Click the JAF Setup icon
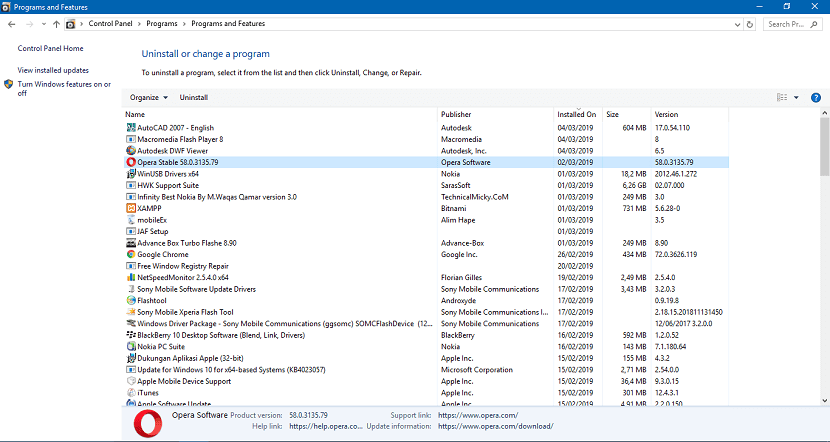The height and width of the screenshot is (442, 830). (x=131, y=231)
